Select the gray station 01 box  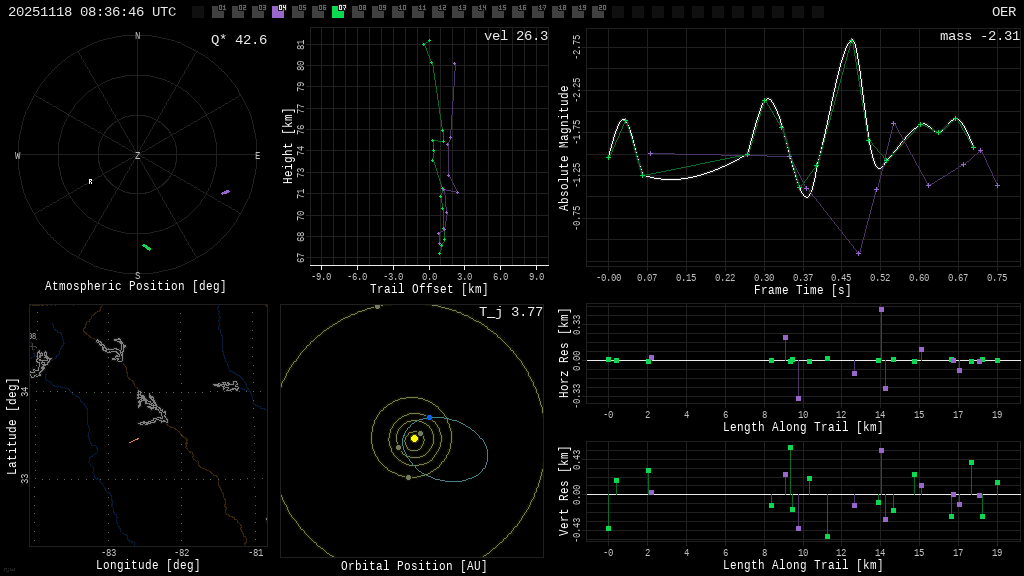218,12
